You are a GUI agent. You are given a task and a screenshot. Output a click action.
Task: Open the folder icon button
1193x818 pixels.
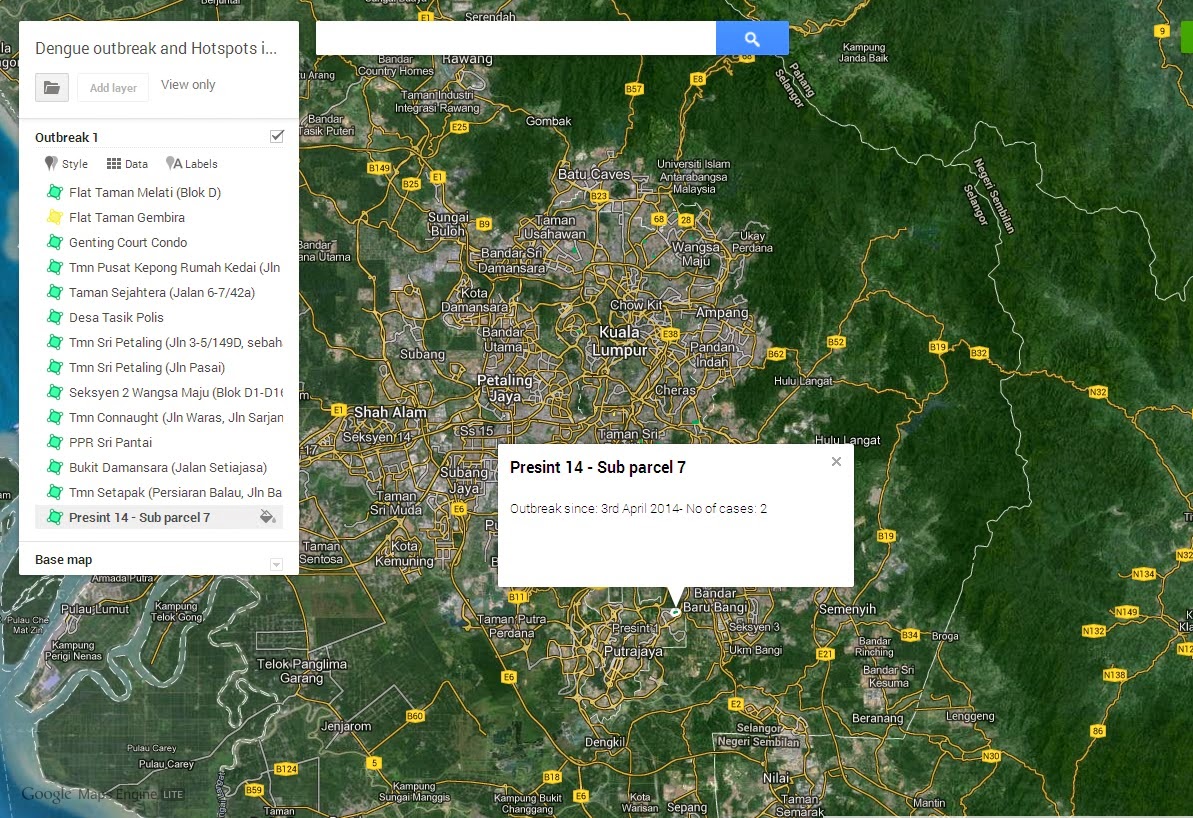(x=52, y=88)
